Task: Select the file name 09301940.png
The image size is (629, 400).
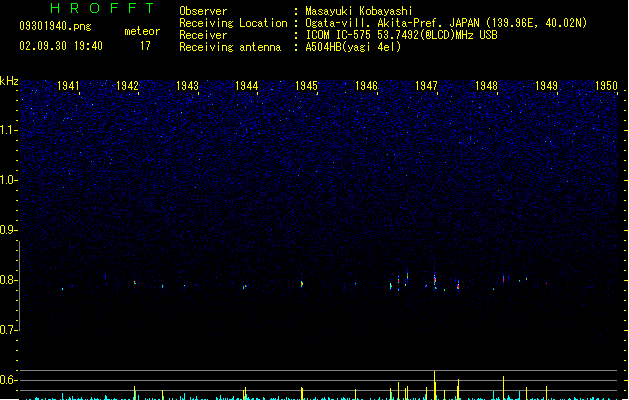Action: click(55, 26)
